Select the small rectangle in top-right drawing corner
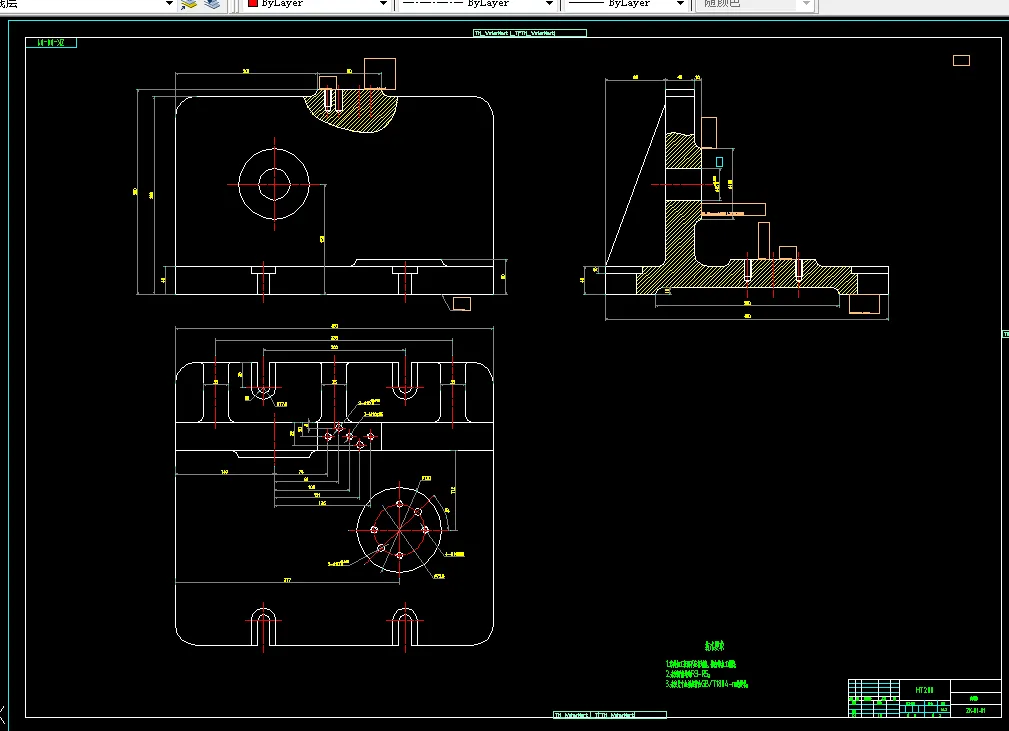Image resolution: width=1009 pixels, height=731 pixels. coord(961,60)
